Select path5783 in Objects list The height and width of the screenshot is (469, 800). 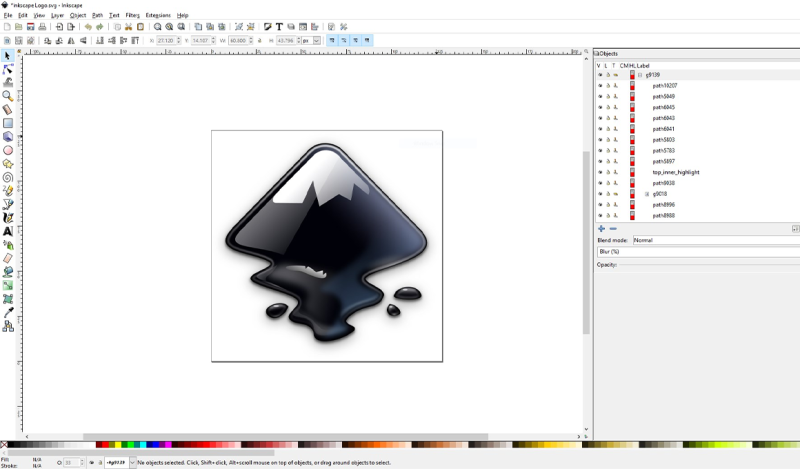pos(663,151)
